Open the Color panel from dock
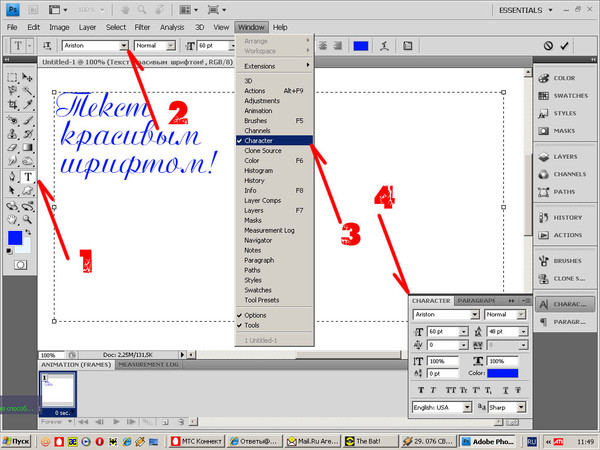The image size is (600, 450). 557,78
